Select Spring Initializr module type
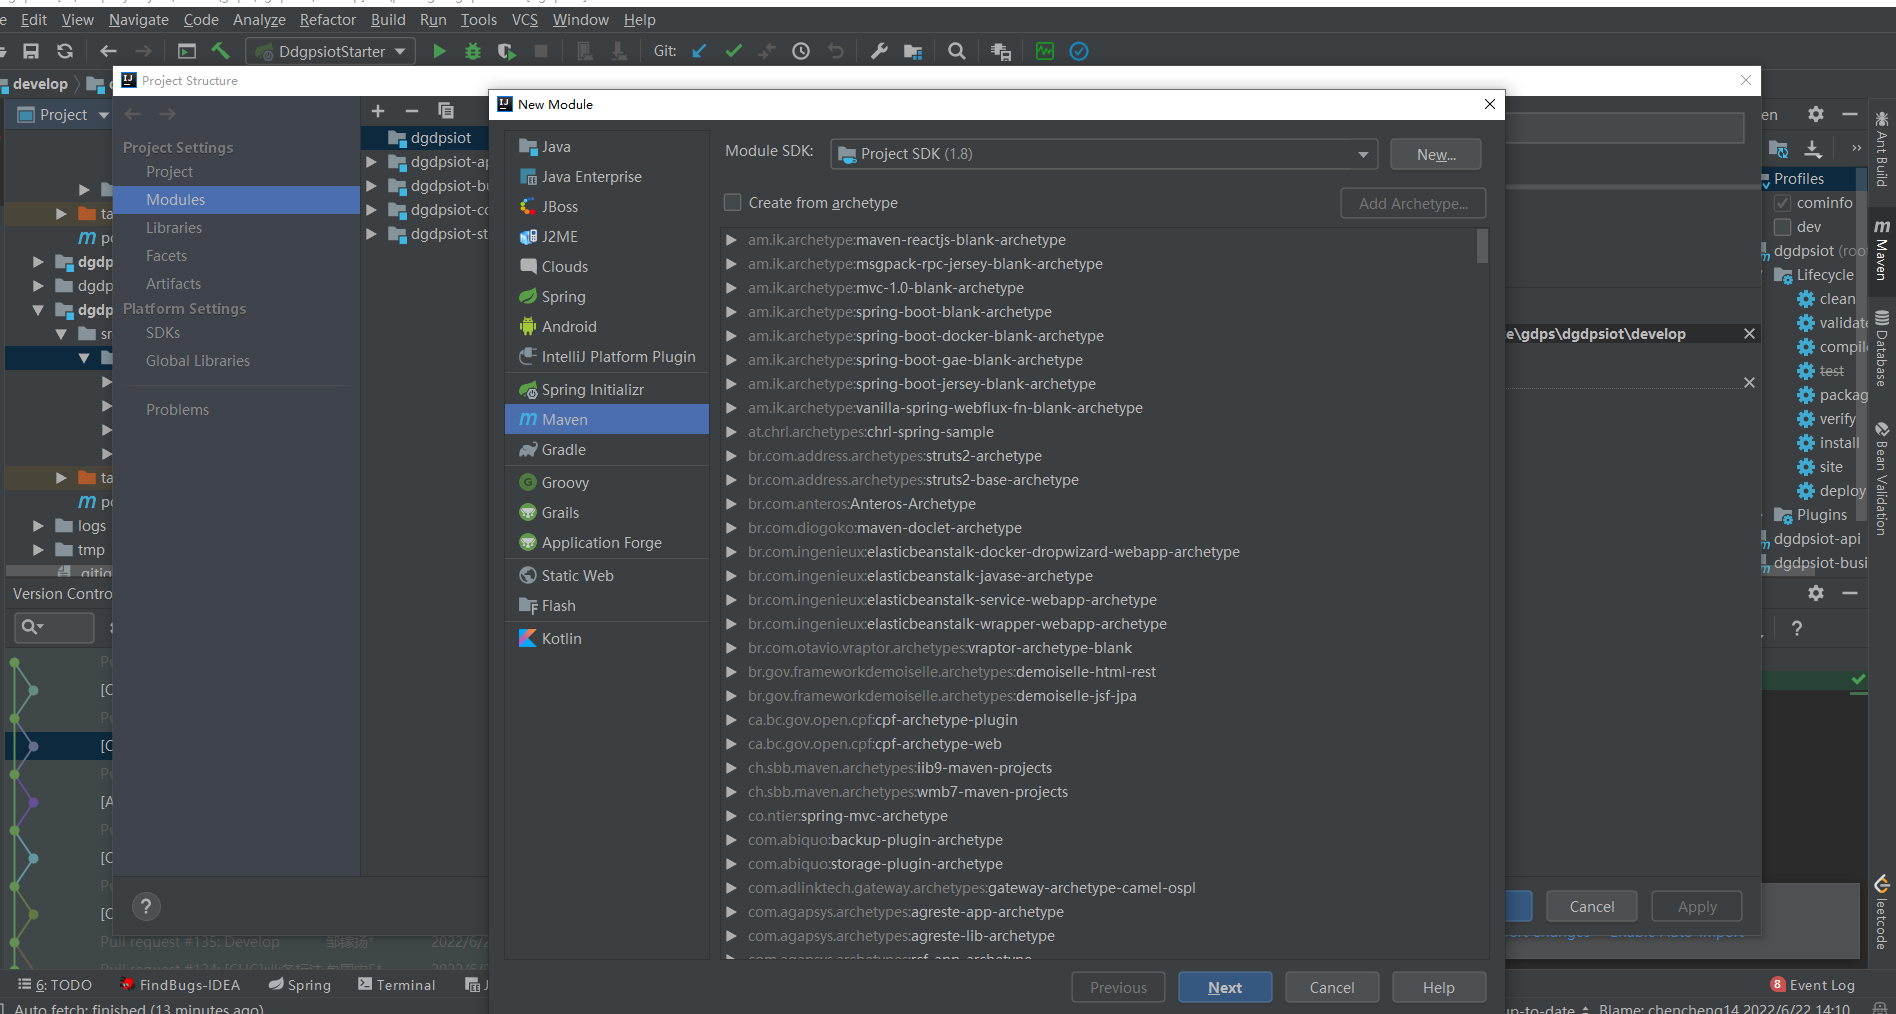This screenshot has height=1014, width=1896. pyautogui.click(x=607, y=390)
